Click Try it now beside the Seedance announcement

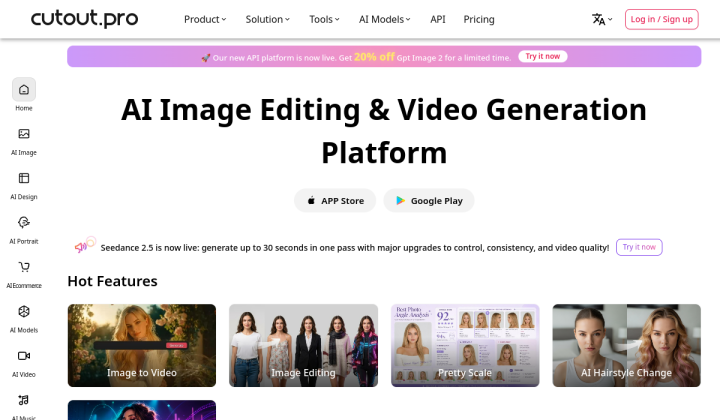[639, 247]
